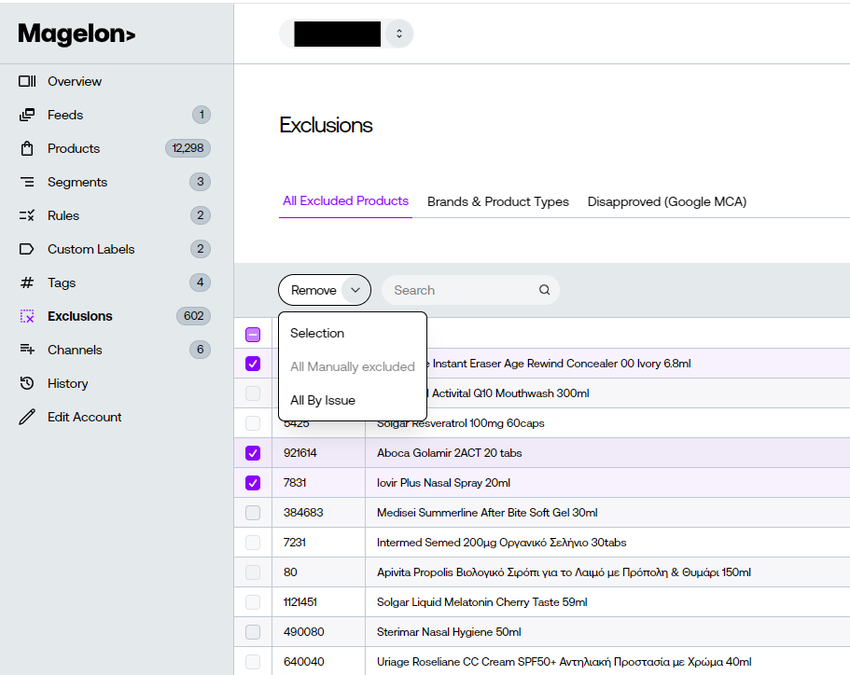Open the account switcher arrows
This screenshot has width=850, height=675.
[399, 34]
